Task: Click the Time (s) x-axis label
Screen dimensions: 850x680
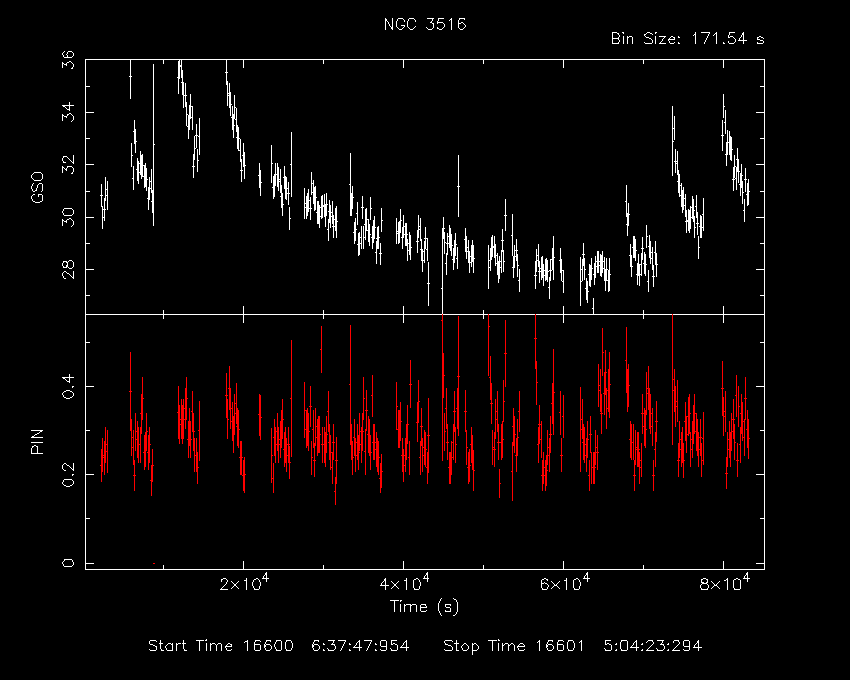Action: (424, 606)
